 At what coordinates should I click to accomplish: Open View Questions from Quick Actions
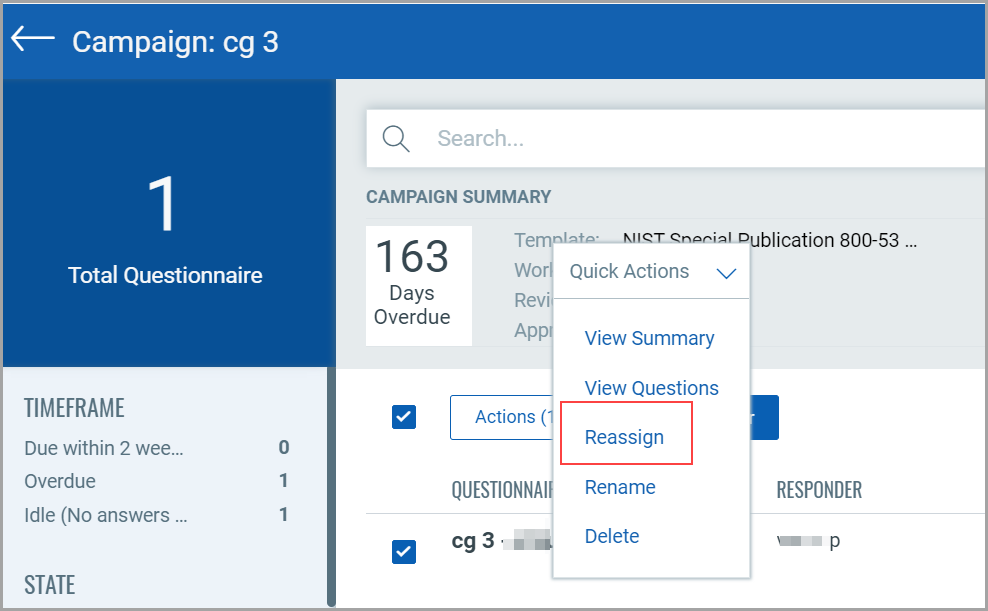coord(651,388)
